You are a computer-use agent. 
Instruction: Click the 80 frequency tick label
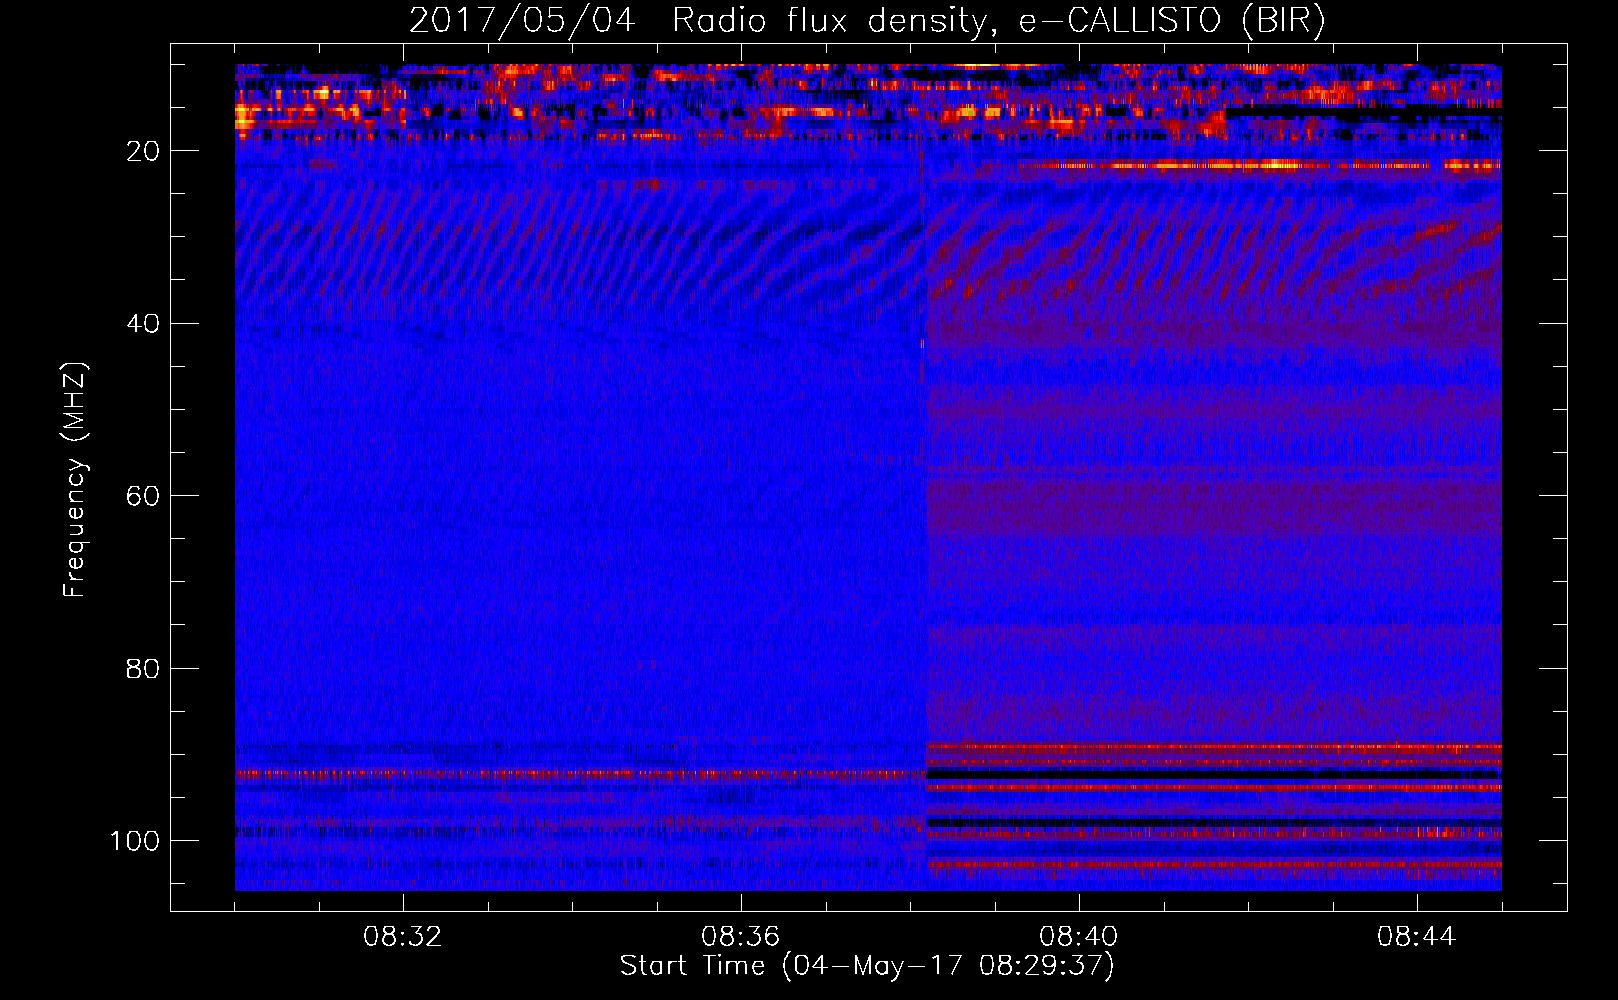[x=144, y=668]
